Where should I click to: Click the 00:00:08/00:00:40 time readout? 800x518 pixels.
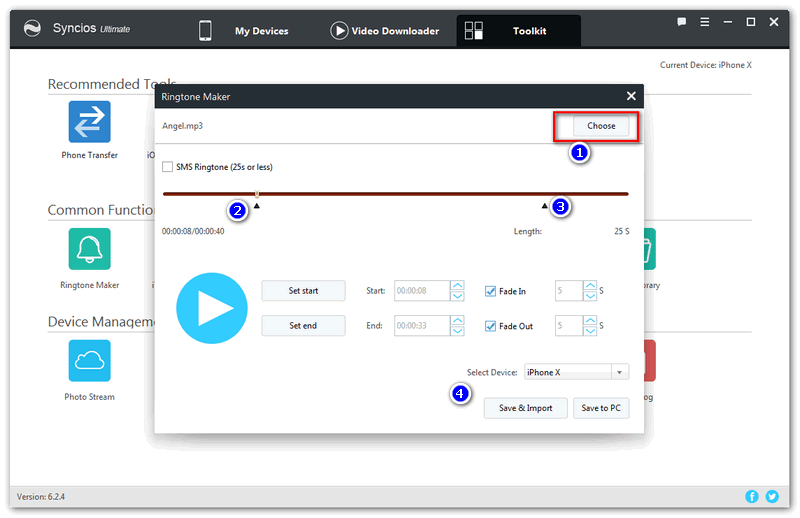point(193,231)
